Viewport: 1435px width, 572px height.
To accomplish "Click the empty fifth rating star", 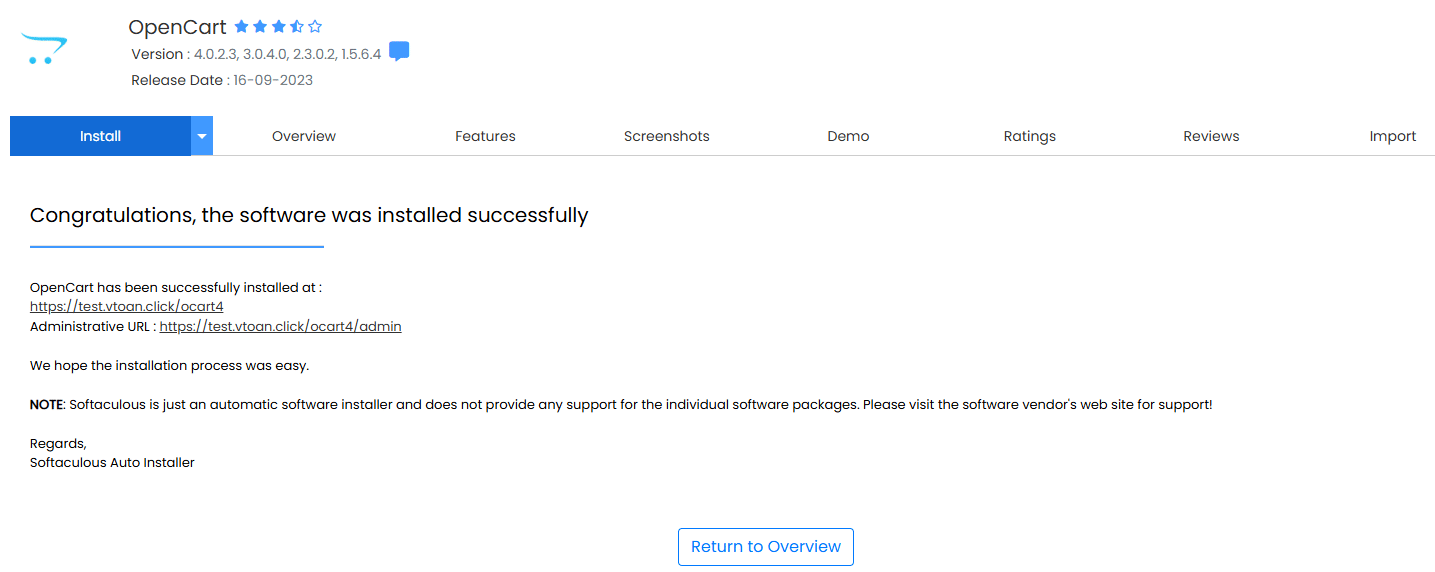I will 315,27.
